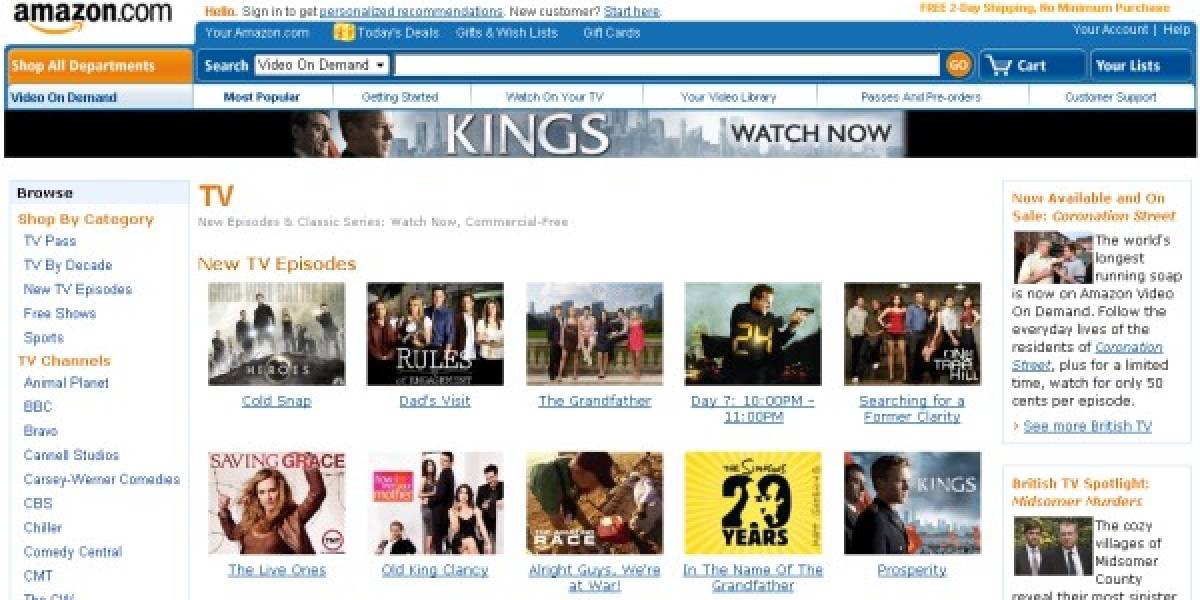Open the Your Amazon.com link
1200x600 pixels.
[257, 32]
